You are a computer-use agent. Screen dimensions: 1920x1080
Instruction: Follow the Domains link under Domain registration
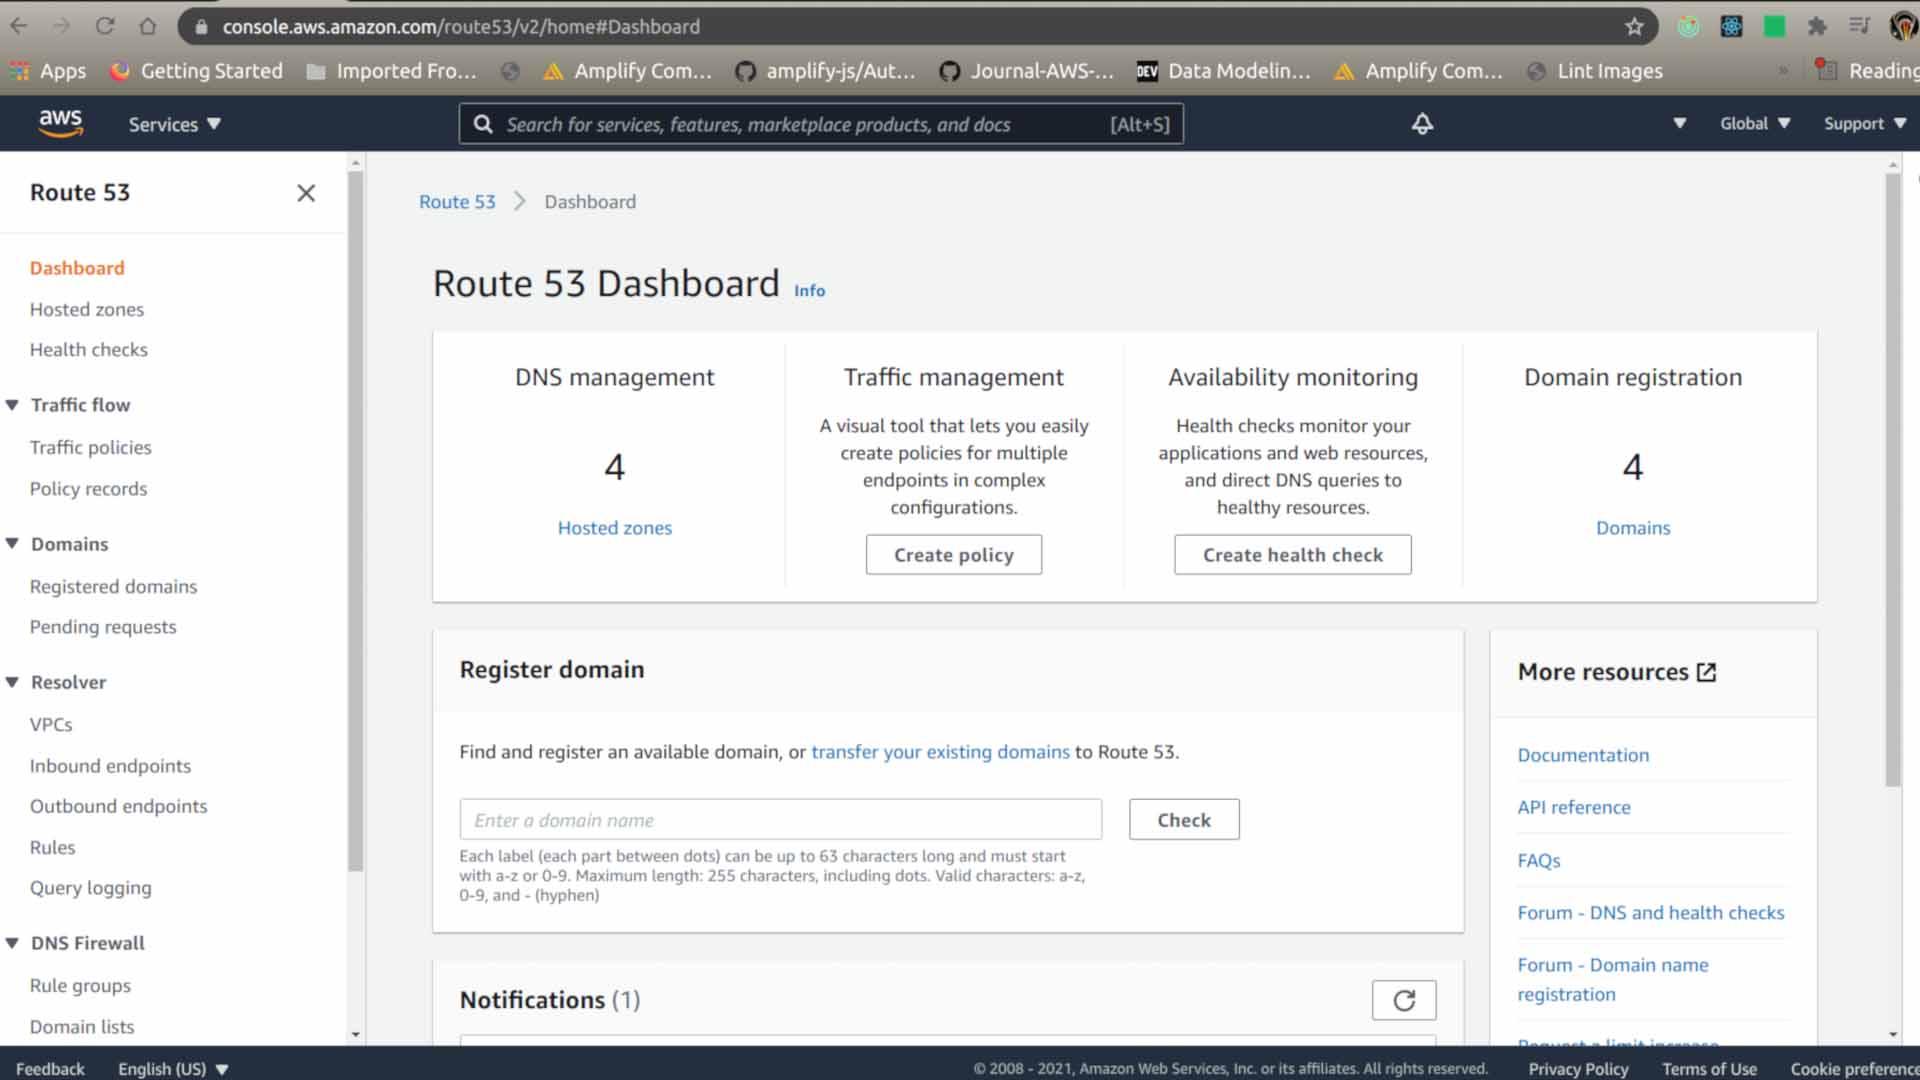[1632, 528]
